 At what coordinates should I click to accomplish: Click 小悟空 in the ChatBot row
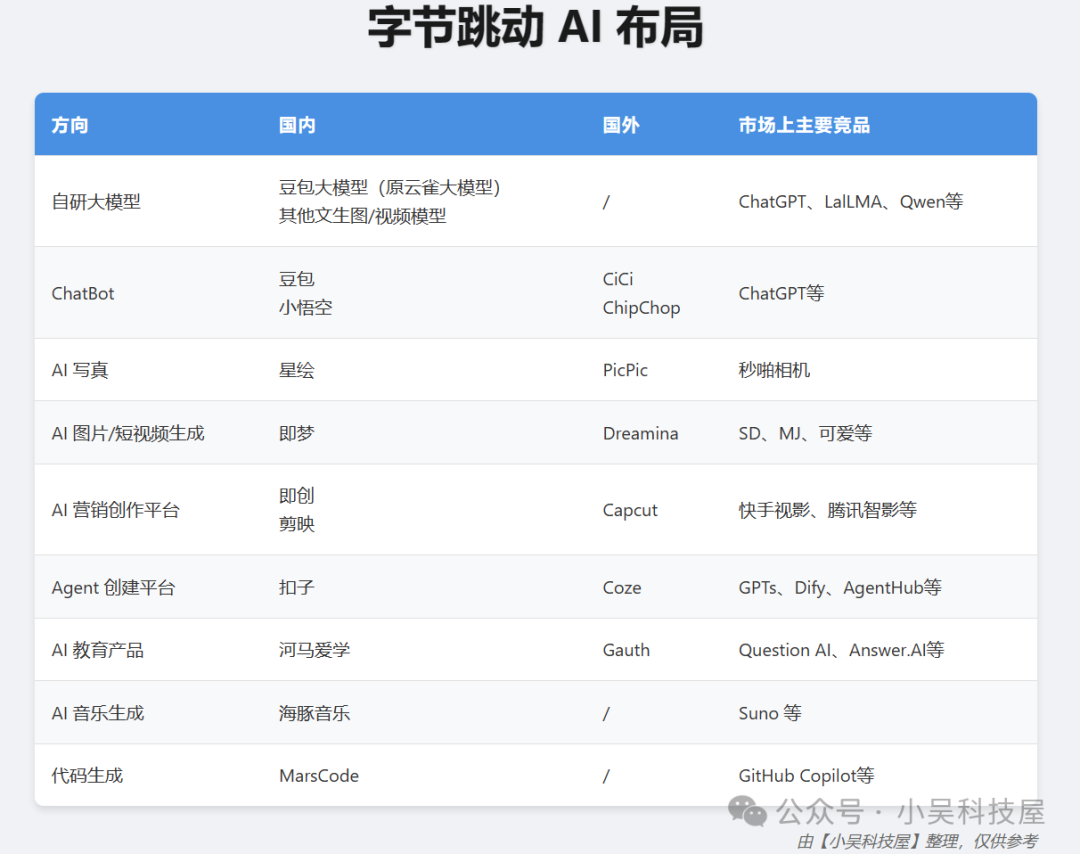pos(306,308)
